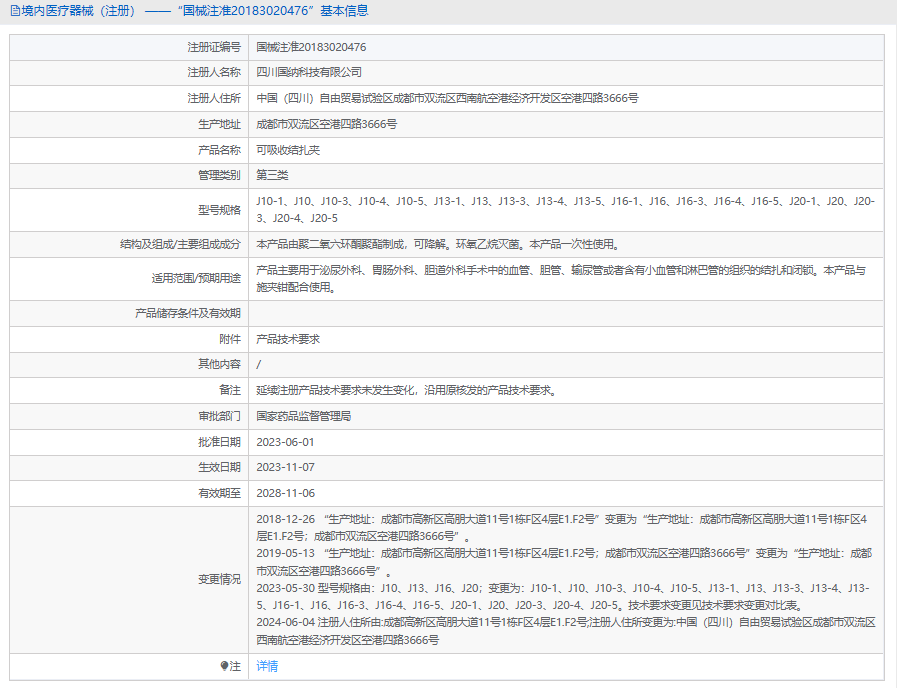The width and height of the screenshot is (897, 688).
Task: Click the 管理类别 field label
Action: coord(220,176)
